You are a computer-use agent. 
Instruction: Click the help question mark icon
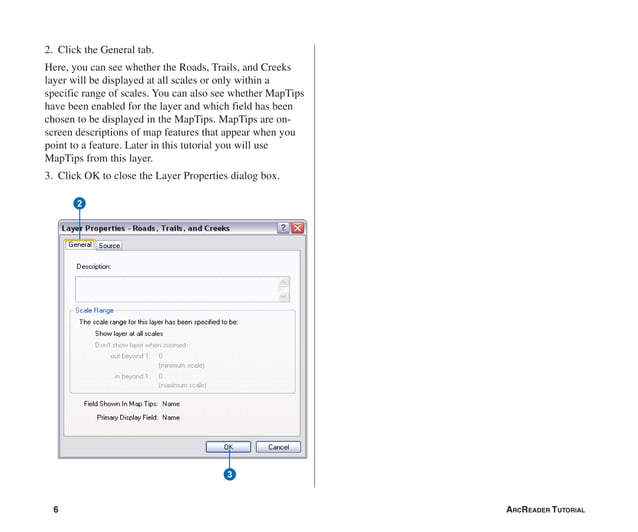pos(283,228)
